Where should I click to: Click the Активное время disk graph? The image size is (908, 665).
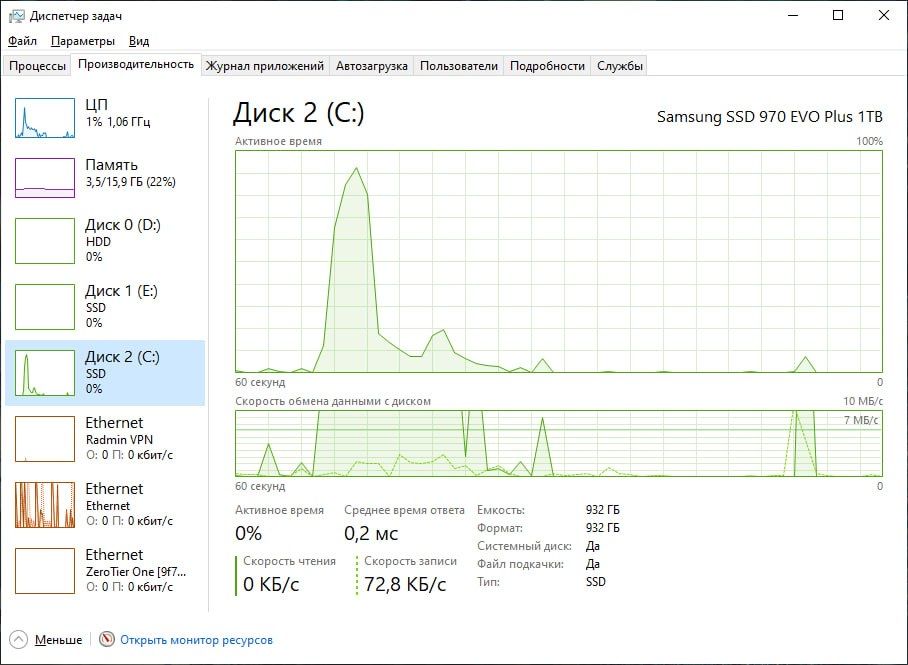[x=559, y=261]
